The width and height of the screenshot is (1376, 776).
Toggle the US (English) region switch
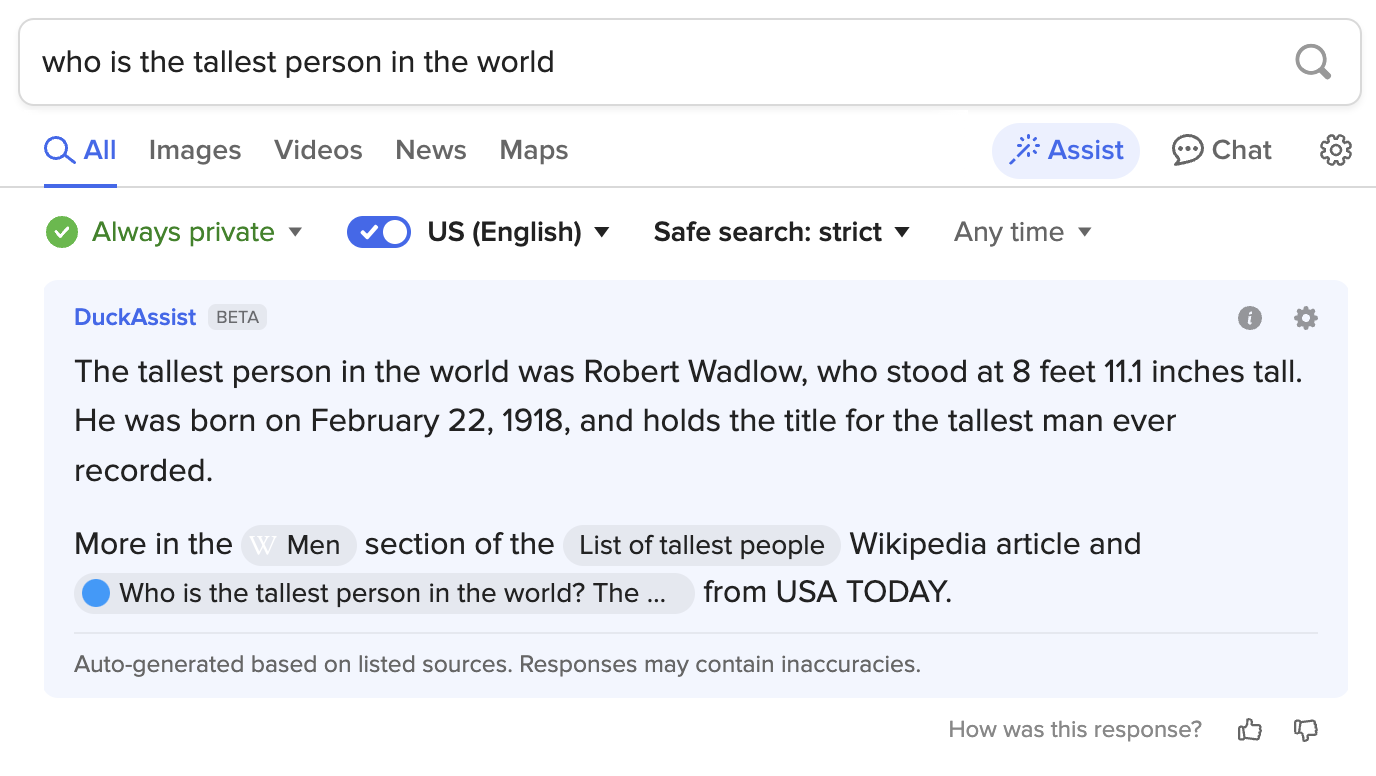[x=378, y=232]
